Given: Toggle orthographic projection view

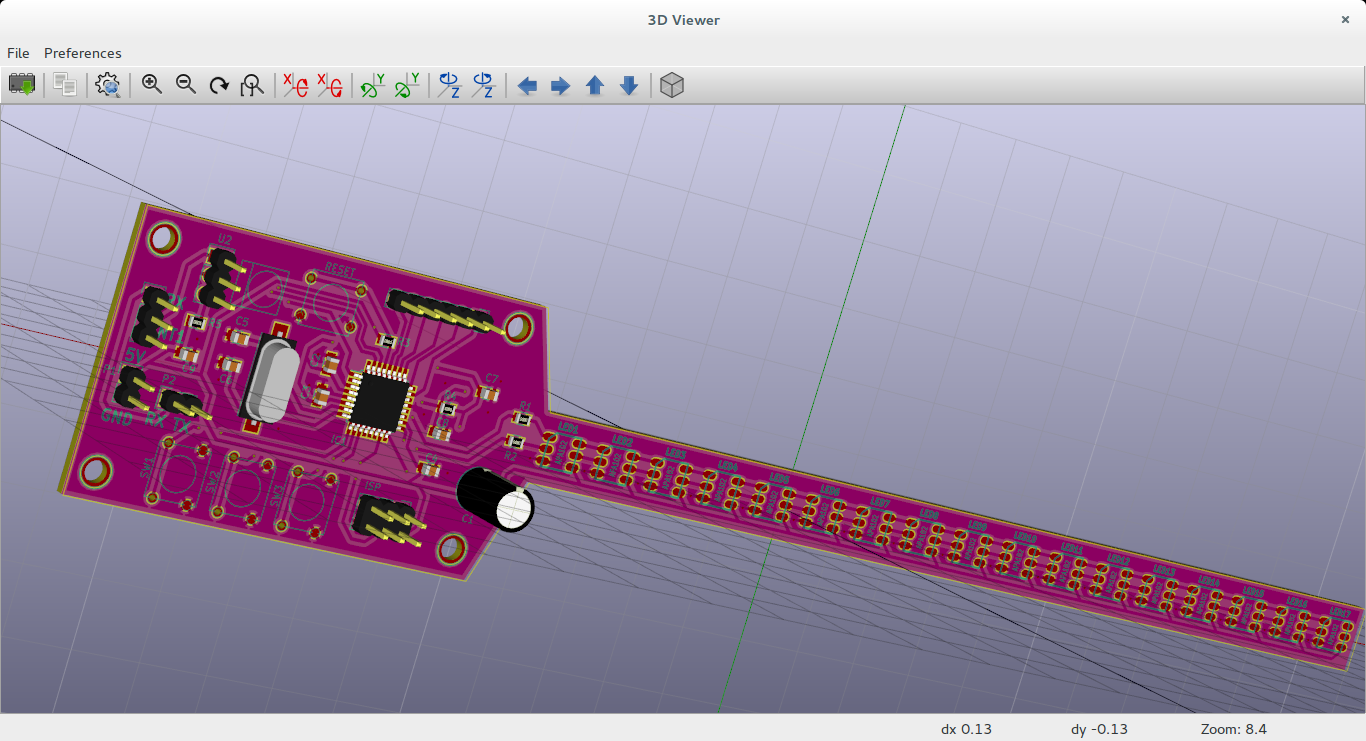Looking at the screenshot, I should click(x=671, y=85).
